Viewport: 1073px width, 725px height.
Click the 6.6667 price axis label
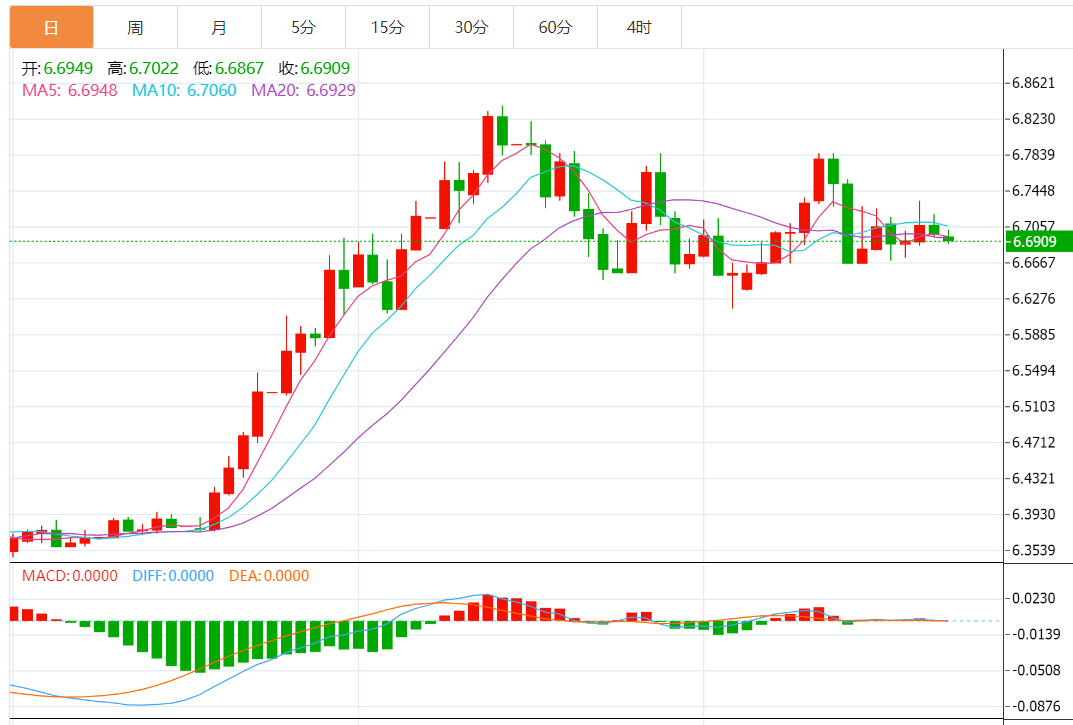(1034, 262)
